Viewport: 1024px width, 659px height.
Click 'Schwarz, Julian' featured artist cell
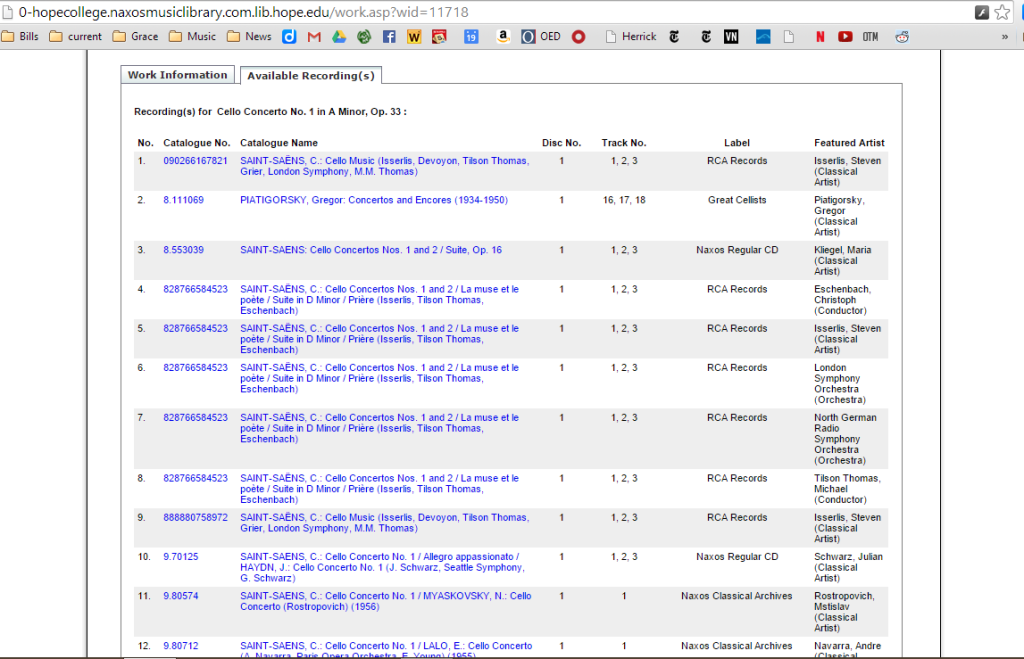point(848,567)
